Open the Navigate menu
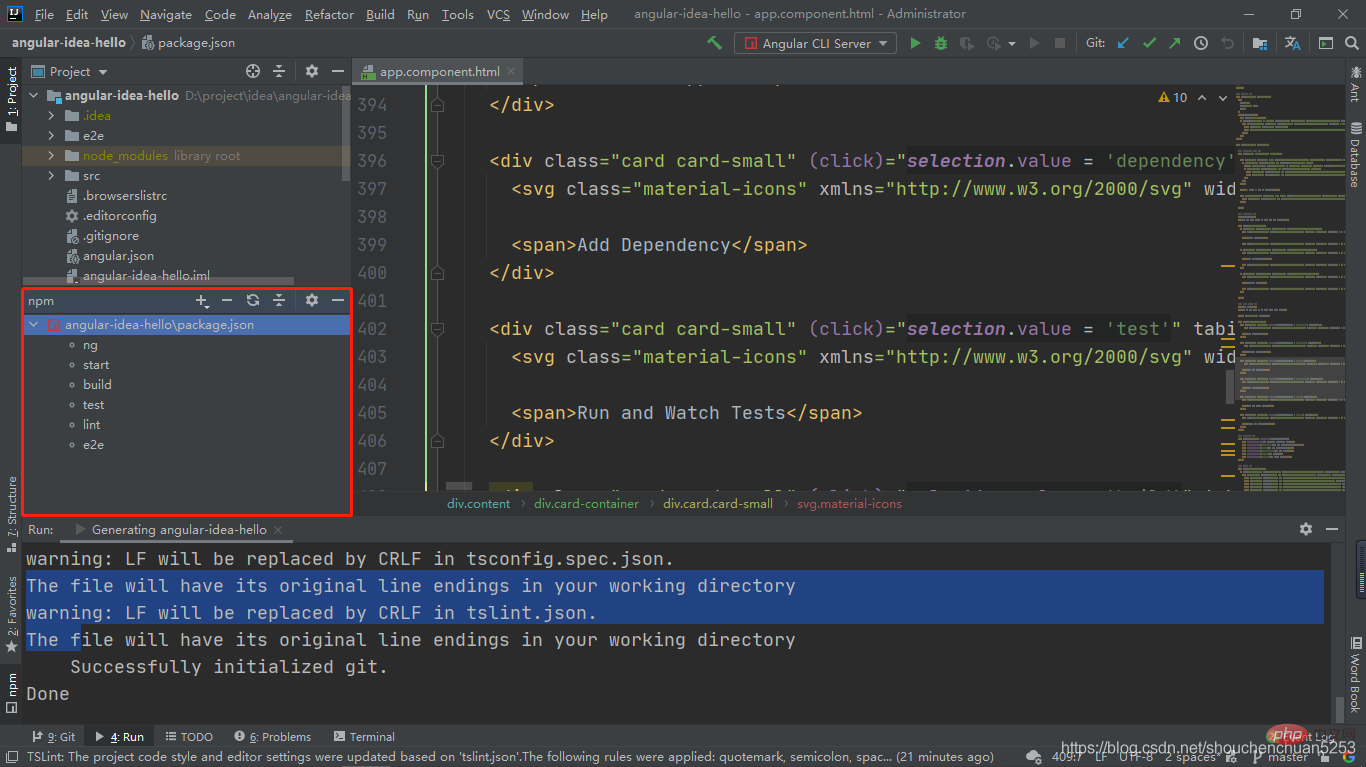This screenshot has height=767, width=1366. 166,14
